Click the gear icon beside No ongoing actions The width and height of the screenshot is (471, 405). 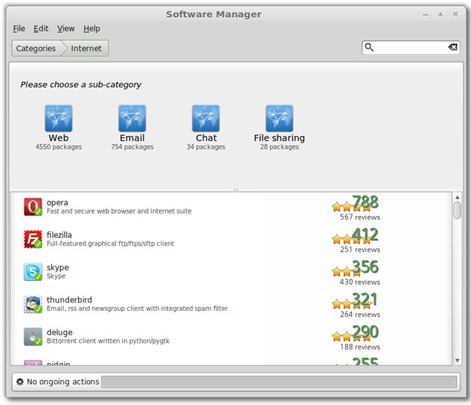pos(20,382)
